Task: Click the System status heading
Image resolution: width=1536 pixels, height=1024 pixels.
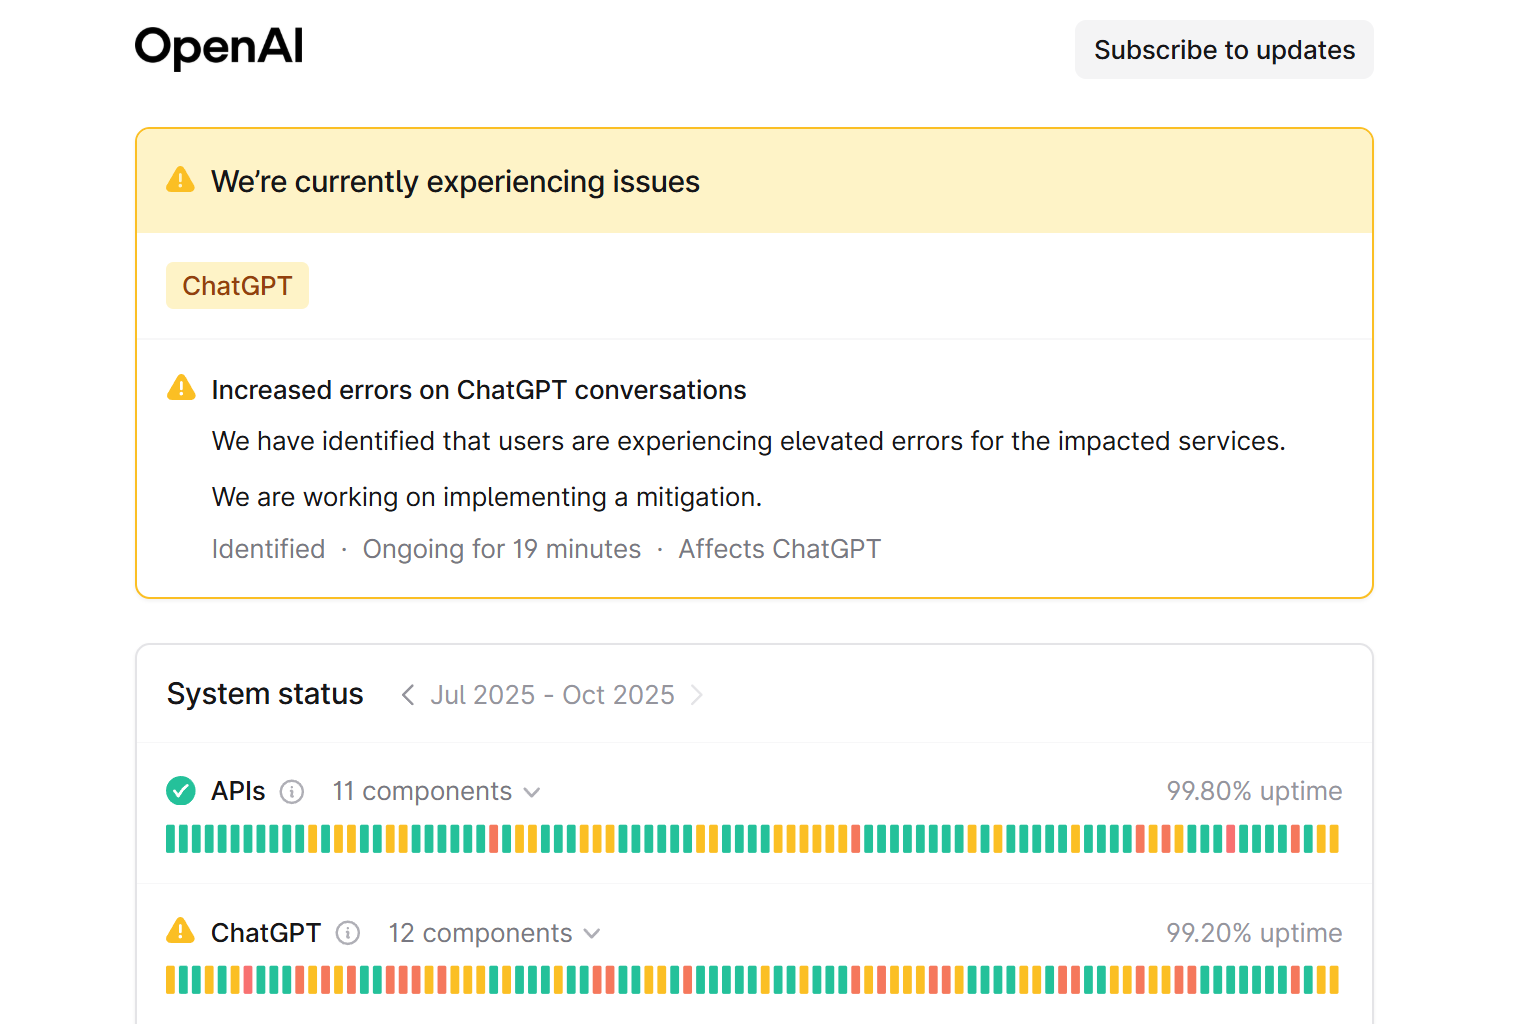Action: pos(265,694)
